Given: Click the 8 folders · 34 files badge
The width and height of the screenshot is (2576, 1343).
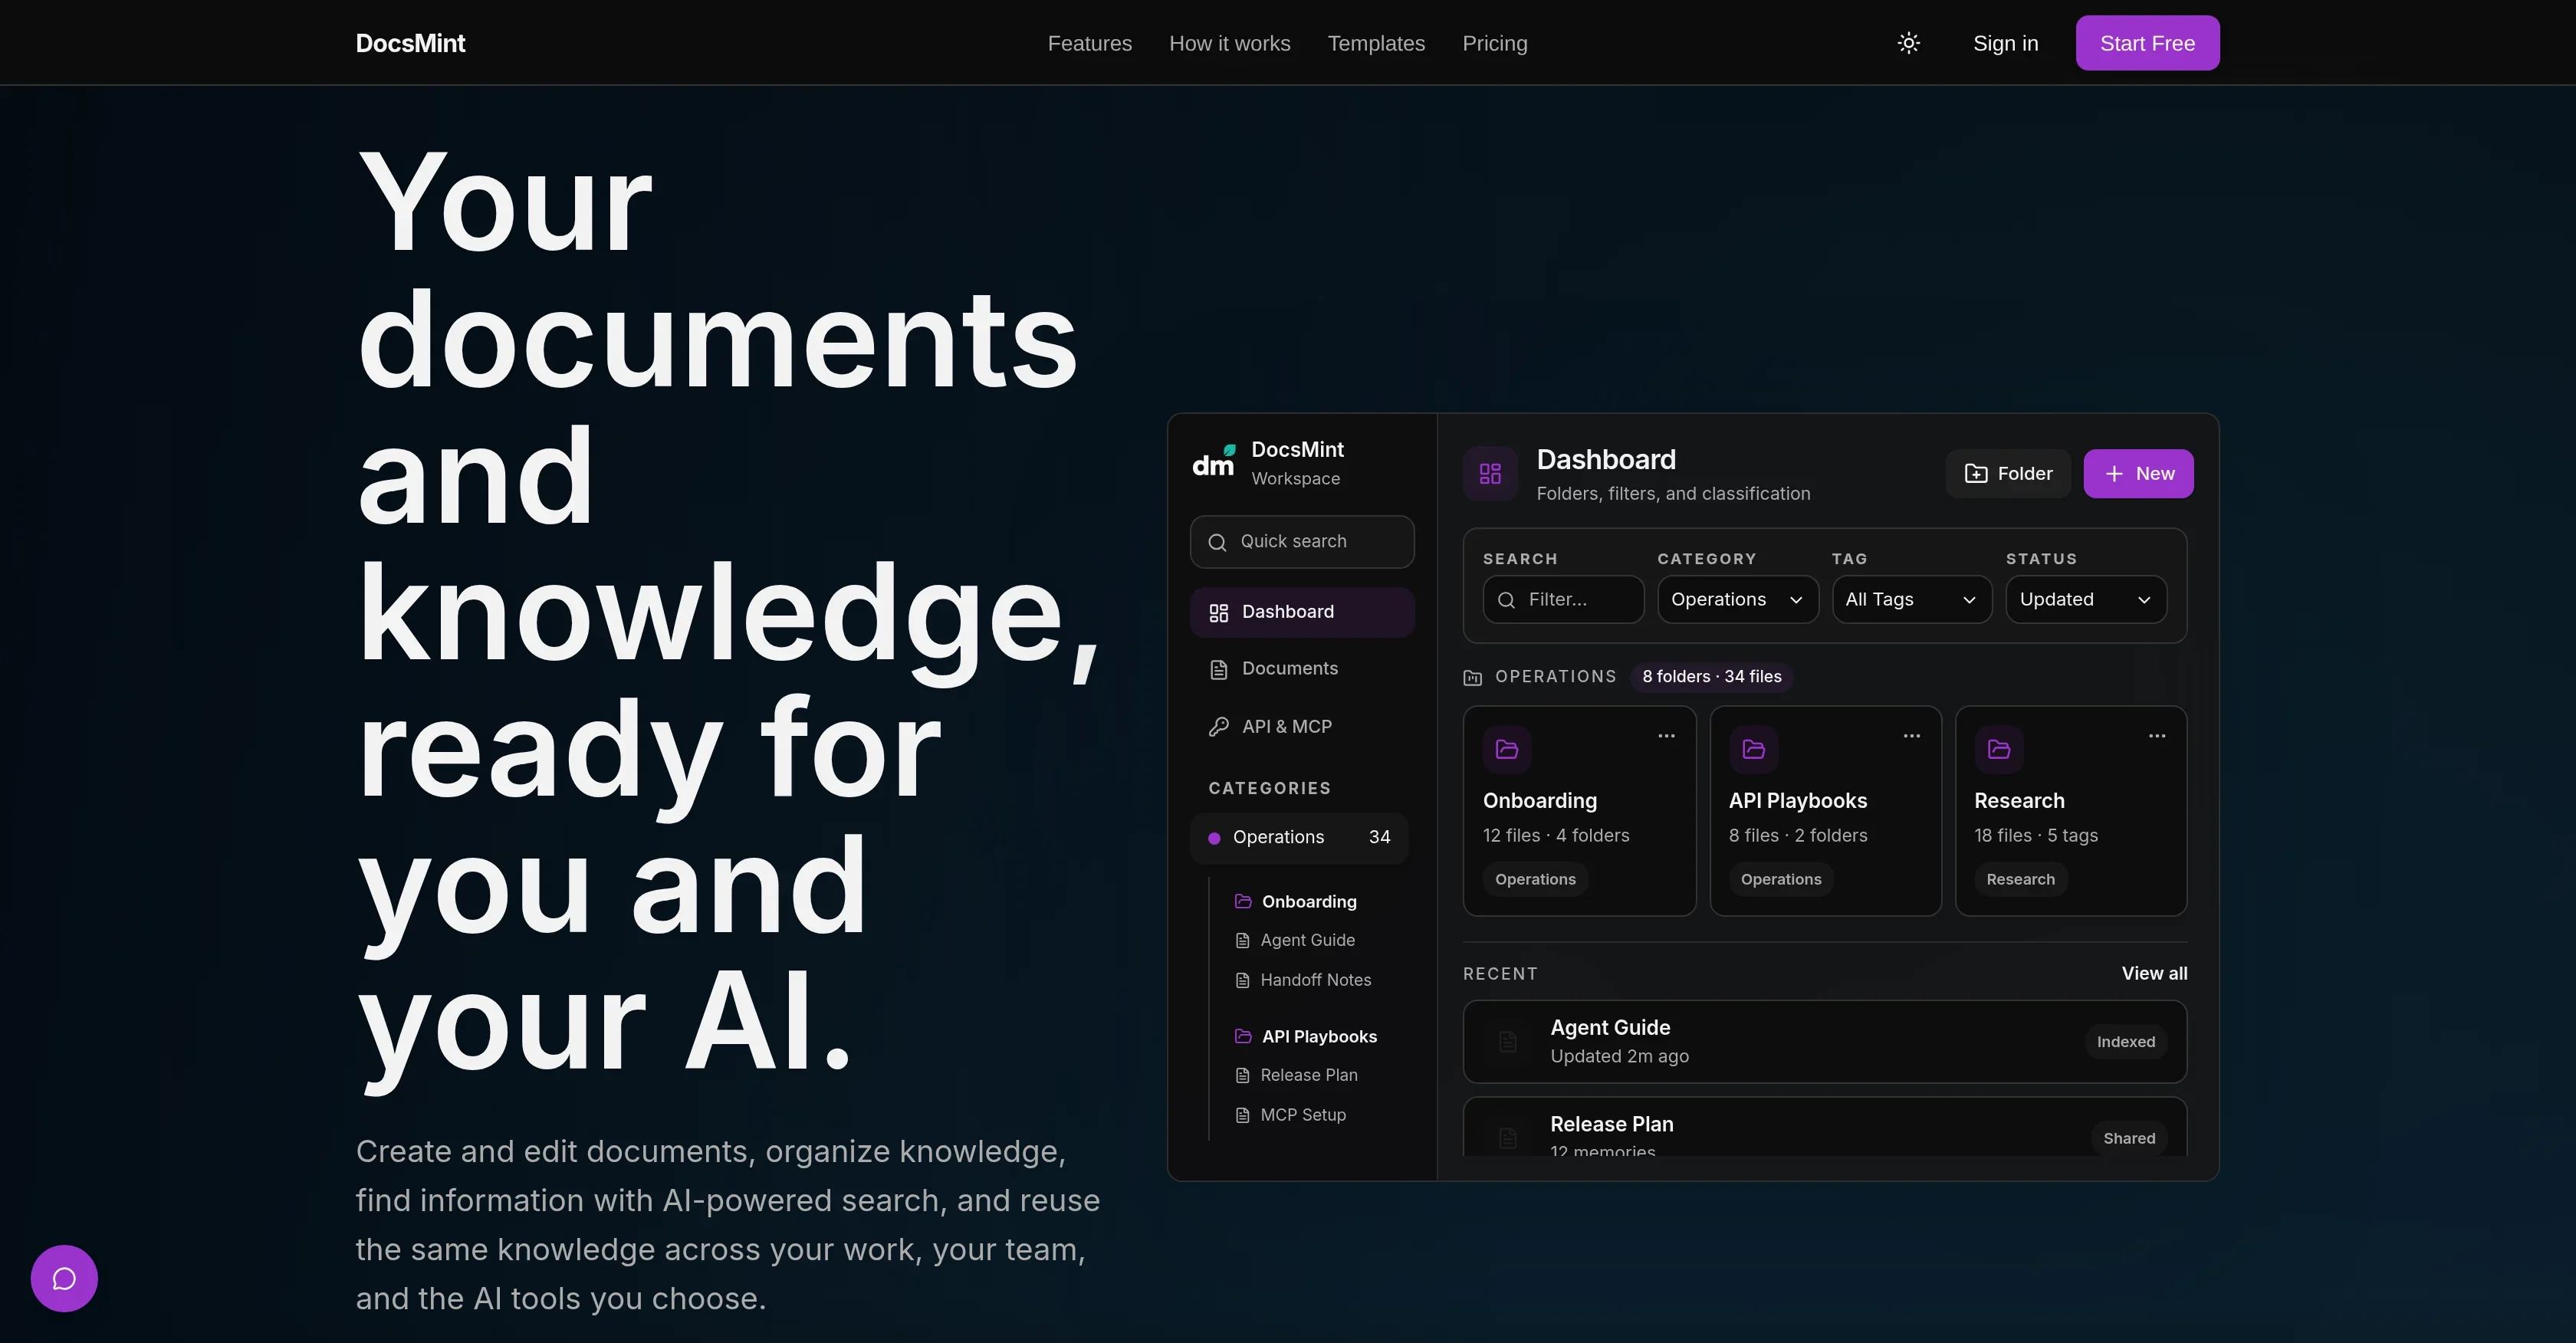Looking at the screenshot, I should click(x=1711, y=677).
